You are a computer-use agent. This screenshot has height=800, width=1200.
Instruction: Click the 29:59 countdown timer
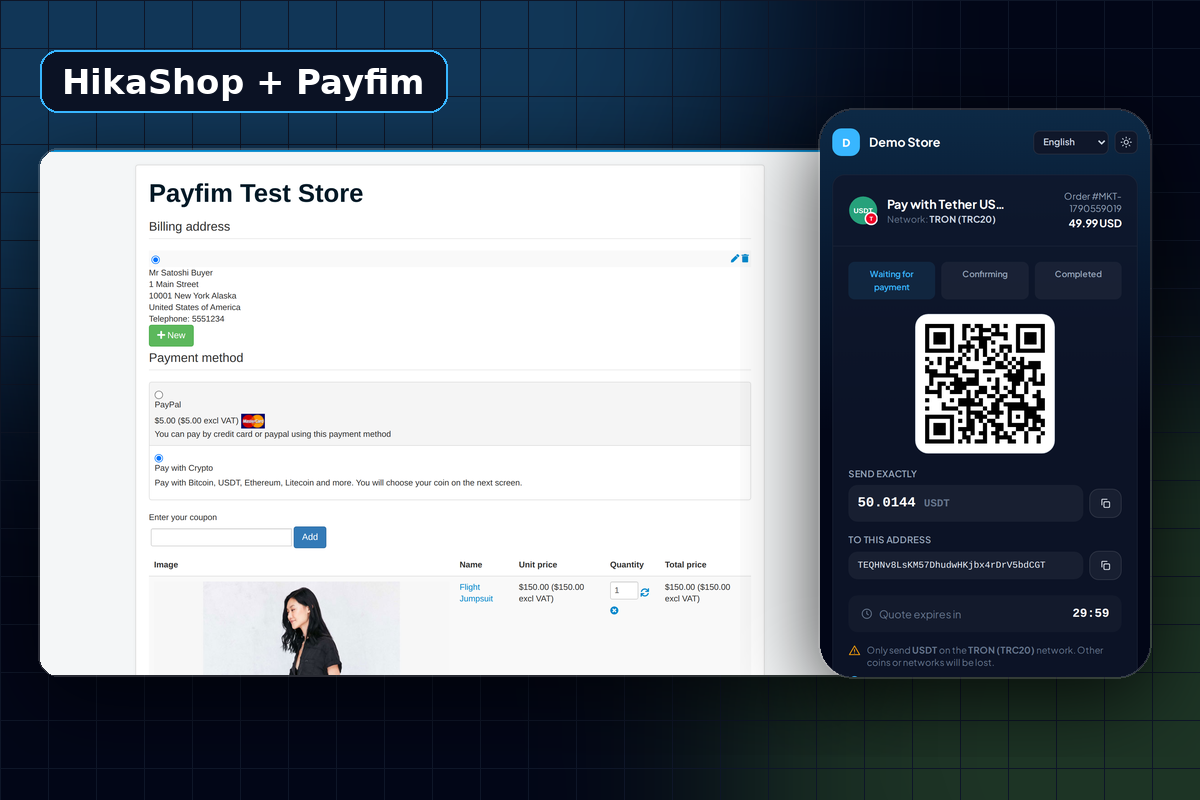pyautogui.click(x=1090, y=613)
